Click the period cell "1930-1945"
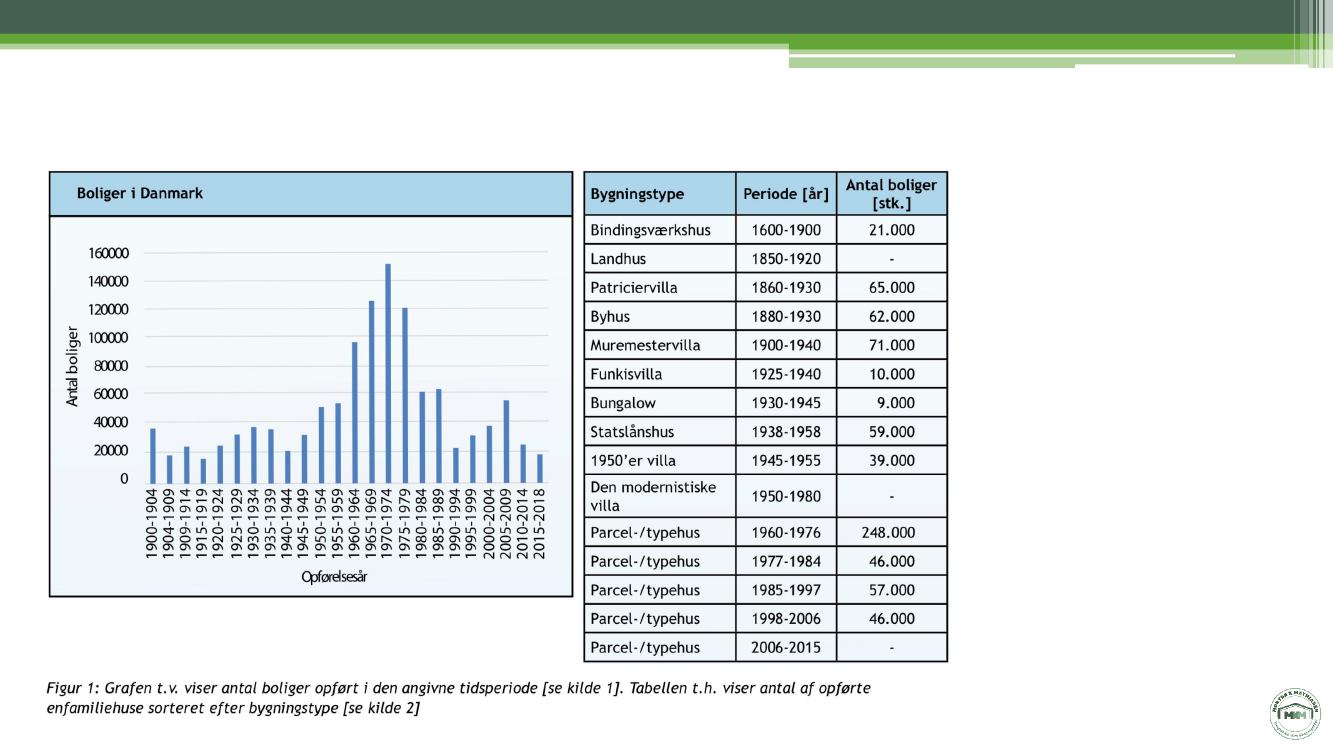The width and height of the screenshot is (1333, 750). pyautogui.click(x=786, y=403)
